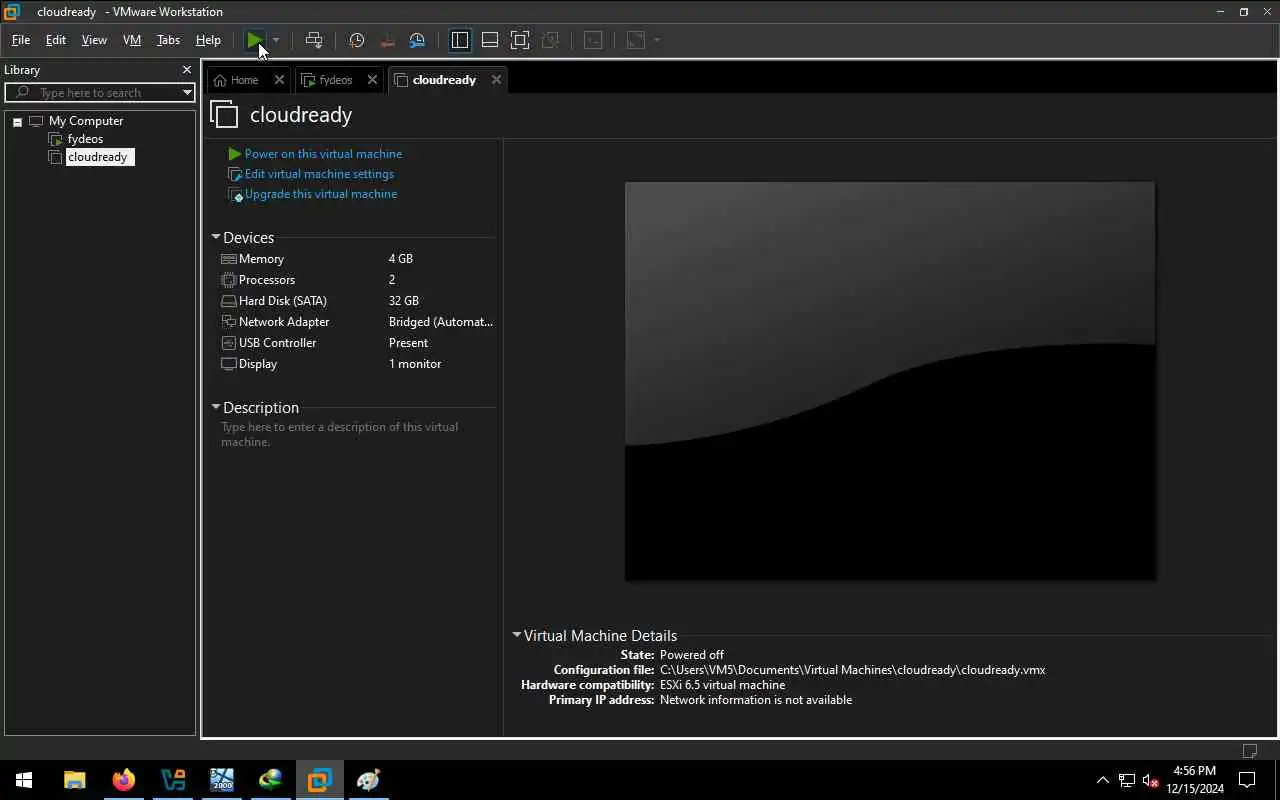Open the Tabs menu
The width and height of the screenshot is (1280, 800).
click(x=168, y=40)
